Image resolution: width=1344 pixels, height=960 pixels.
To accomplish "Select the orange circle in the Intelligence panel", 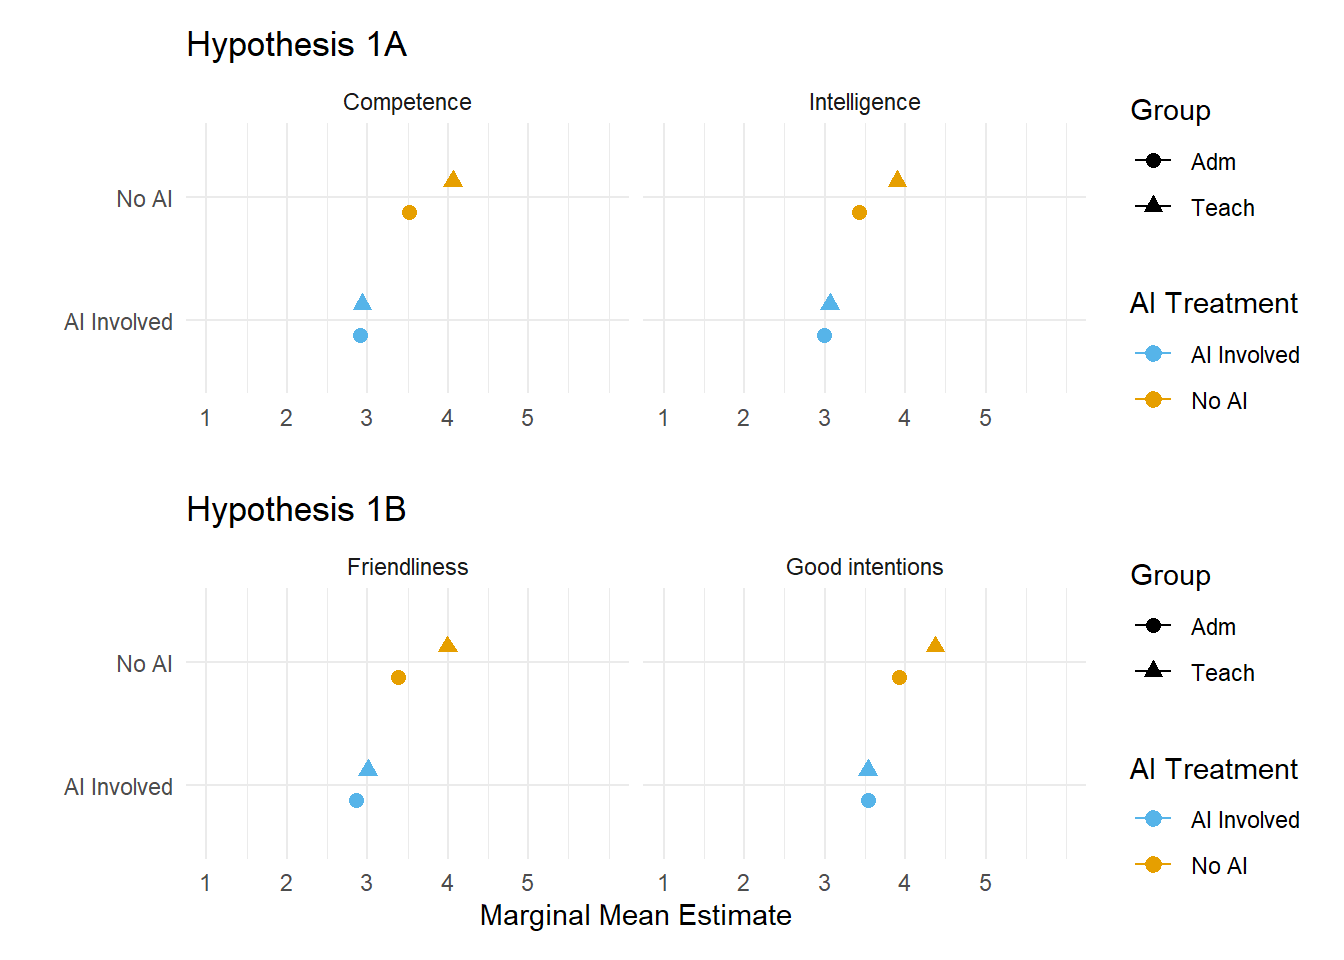I will point(859,212).
